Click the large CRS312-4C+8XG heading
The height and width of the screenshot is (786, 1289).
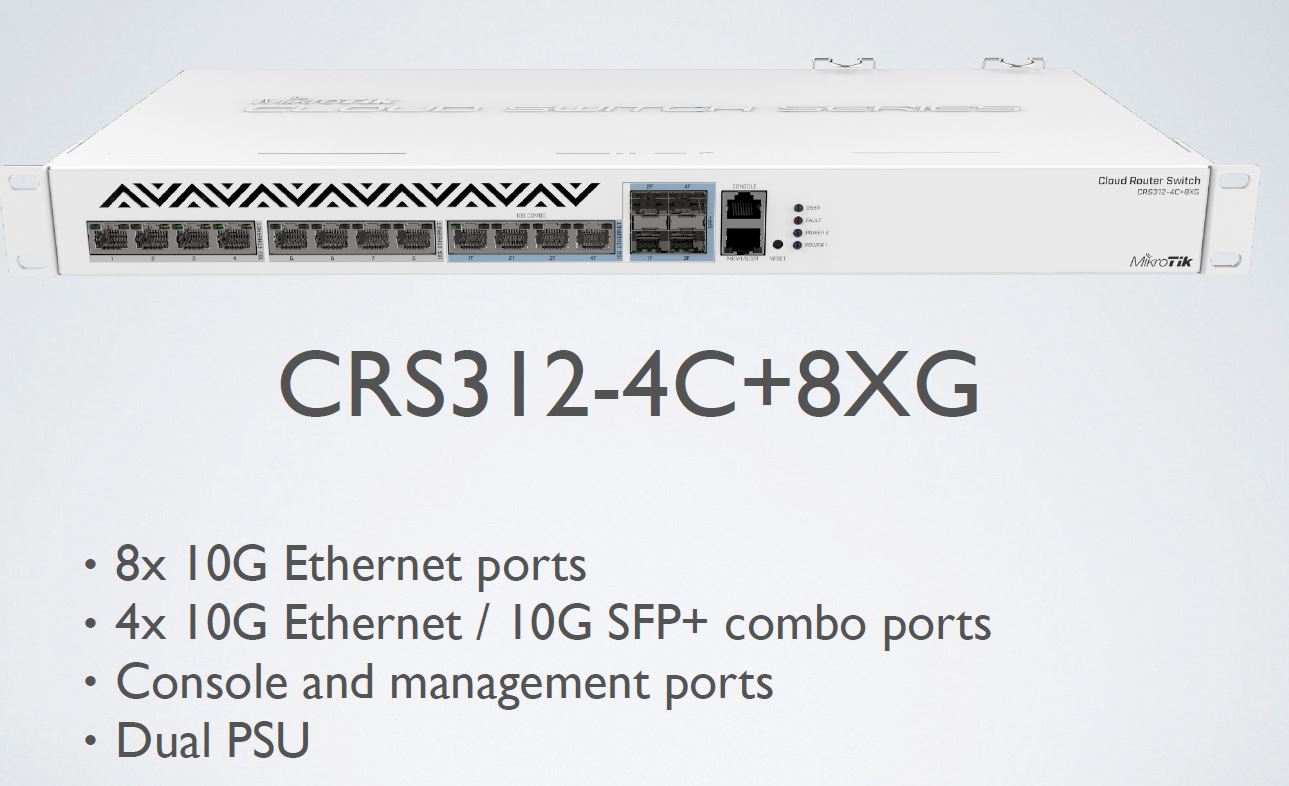tap(629, 385)
